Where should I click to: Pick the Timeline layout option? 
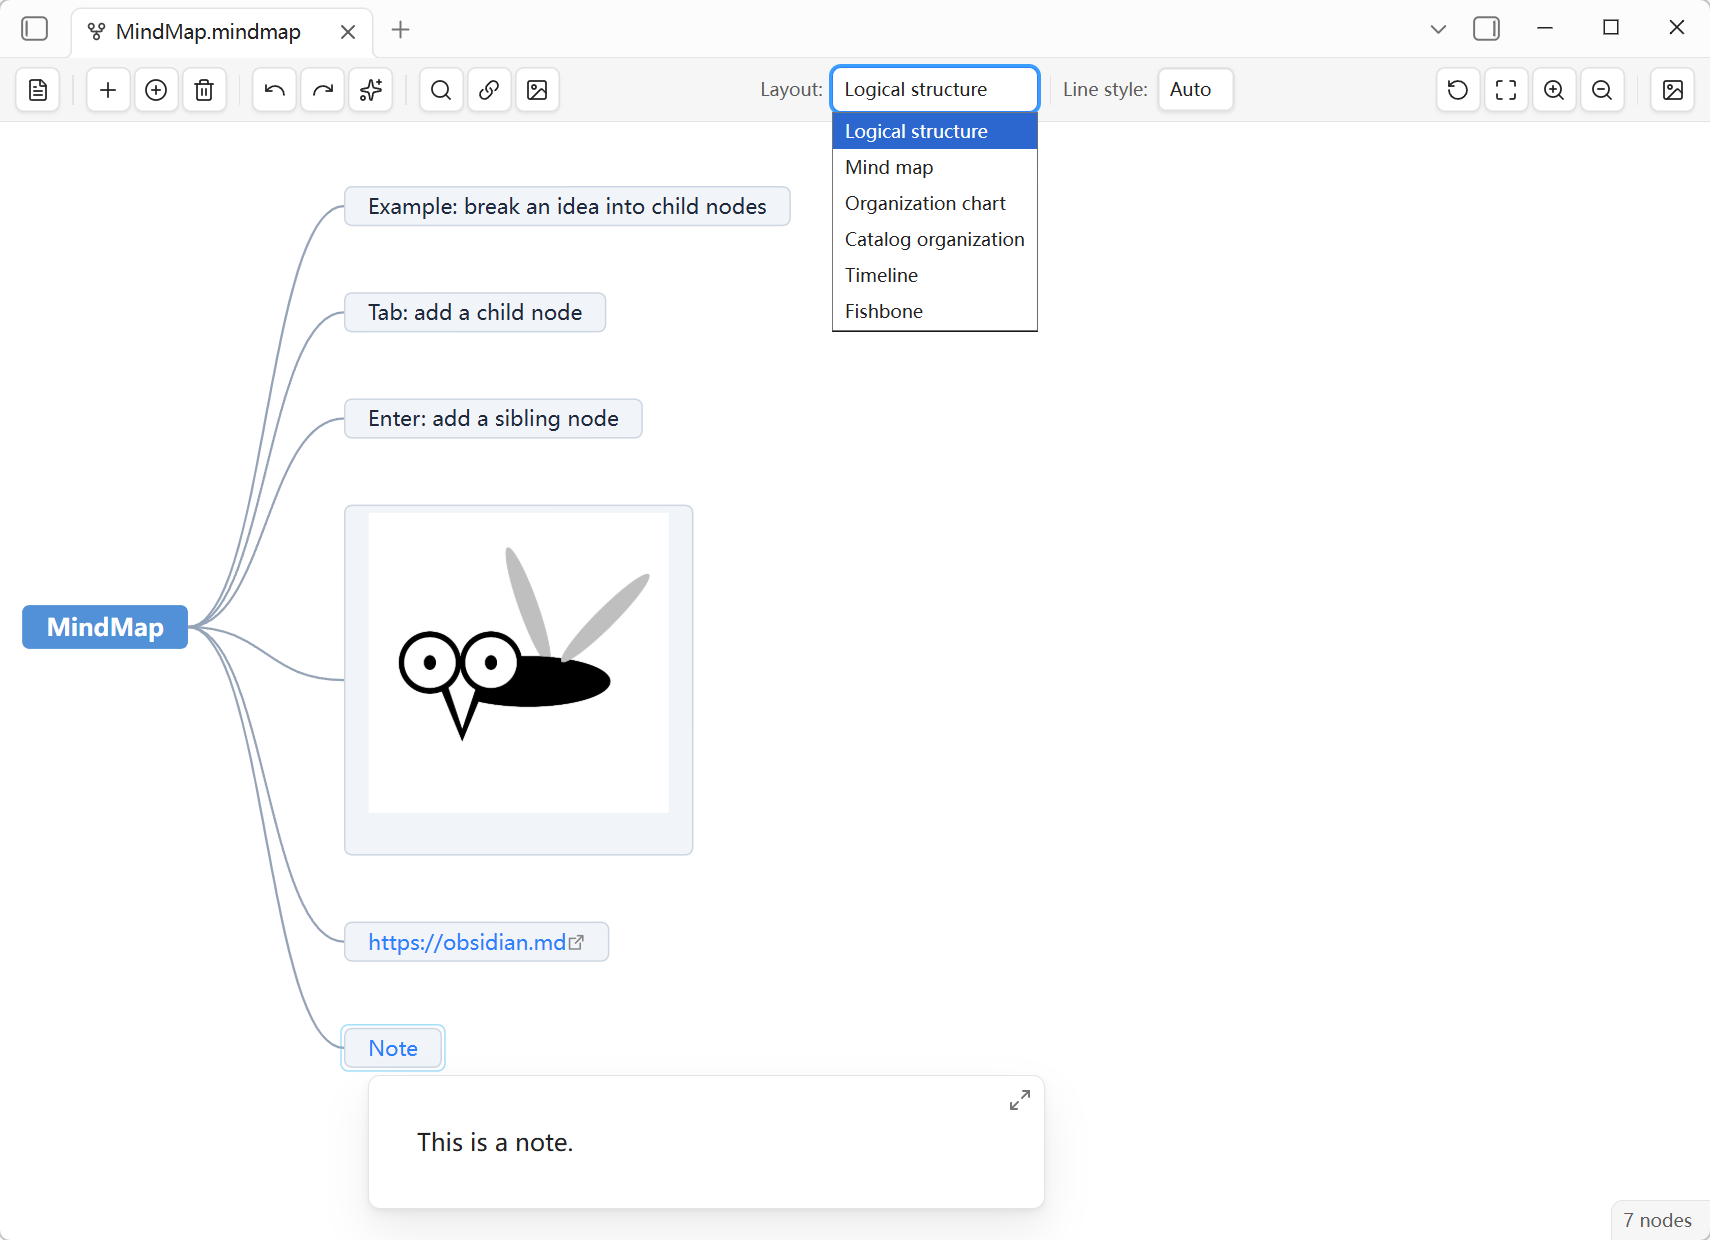pyautogui.click(x=935, y=275)
